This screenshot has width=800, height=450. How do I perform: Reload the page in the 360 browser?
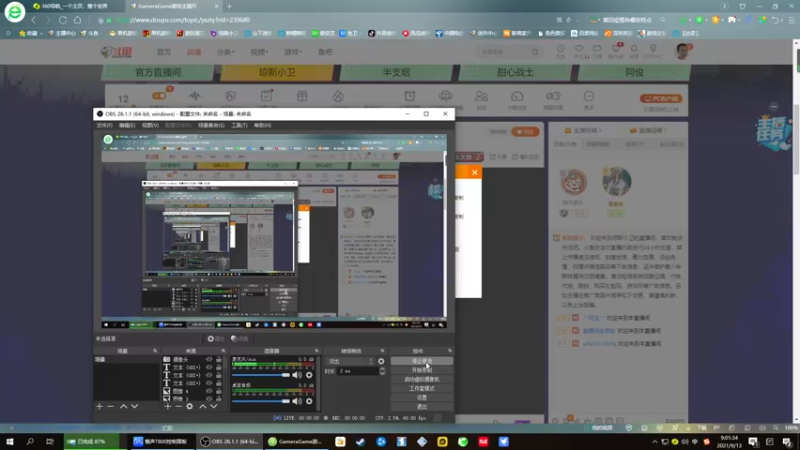[63, 20]
